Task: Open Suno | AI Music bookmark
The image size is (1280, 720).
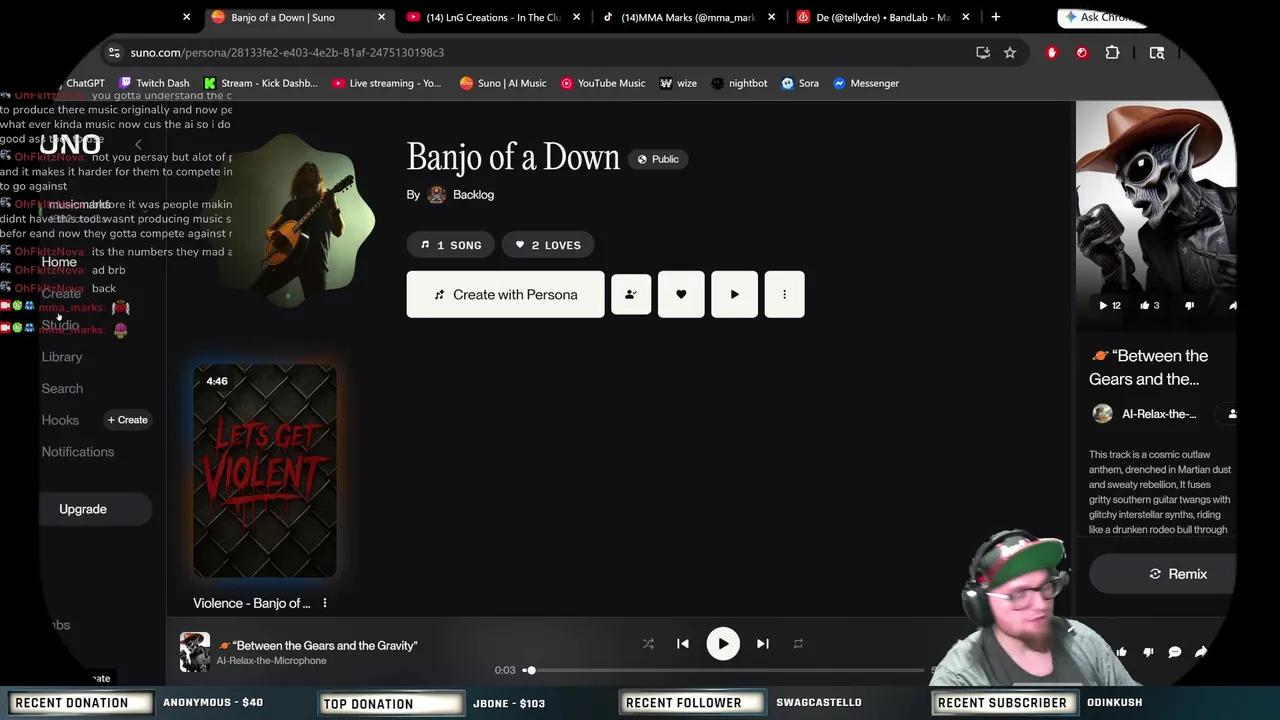Action: point(503,84)
